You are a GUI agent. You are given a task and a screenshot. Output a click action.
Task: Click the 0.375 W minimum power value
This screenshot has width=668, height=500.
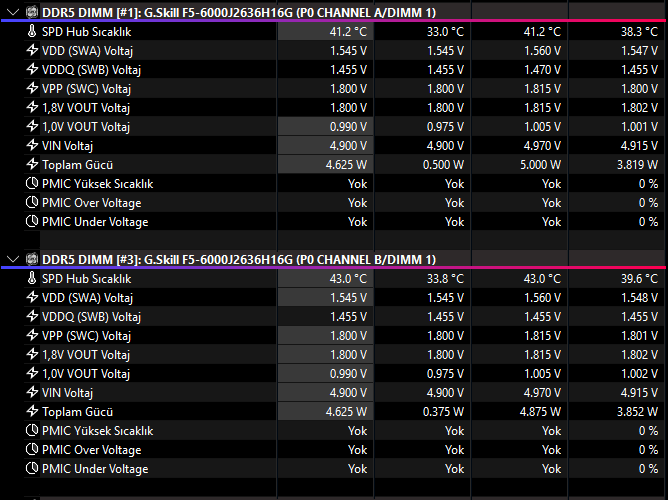[x=443, y=412]
